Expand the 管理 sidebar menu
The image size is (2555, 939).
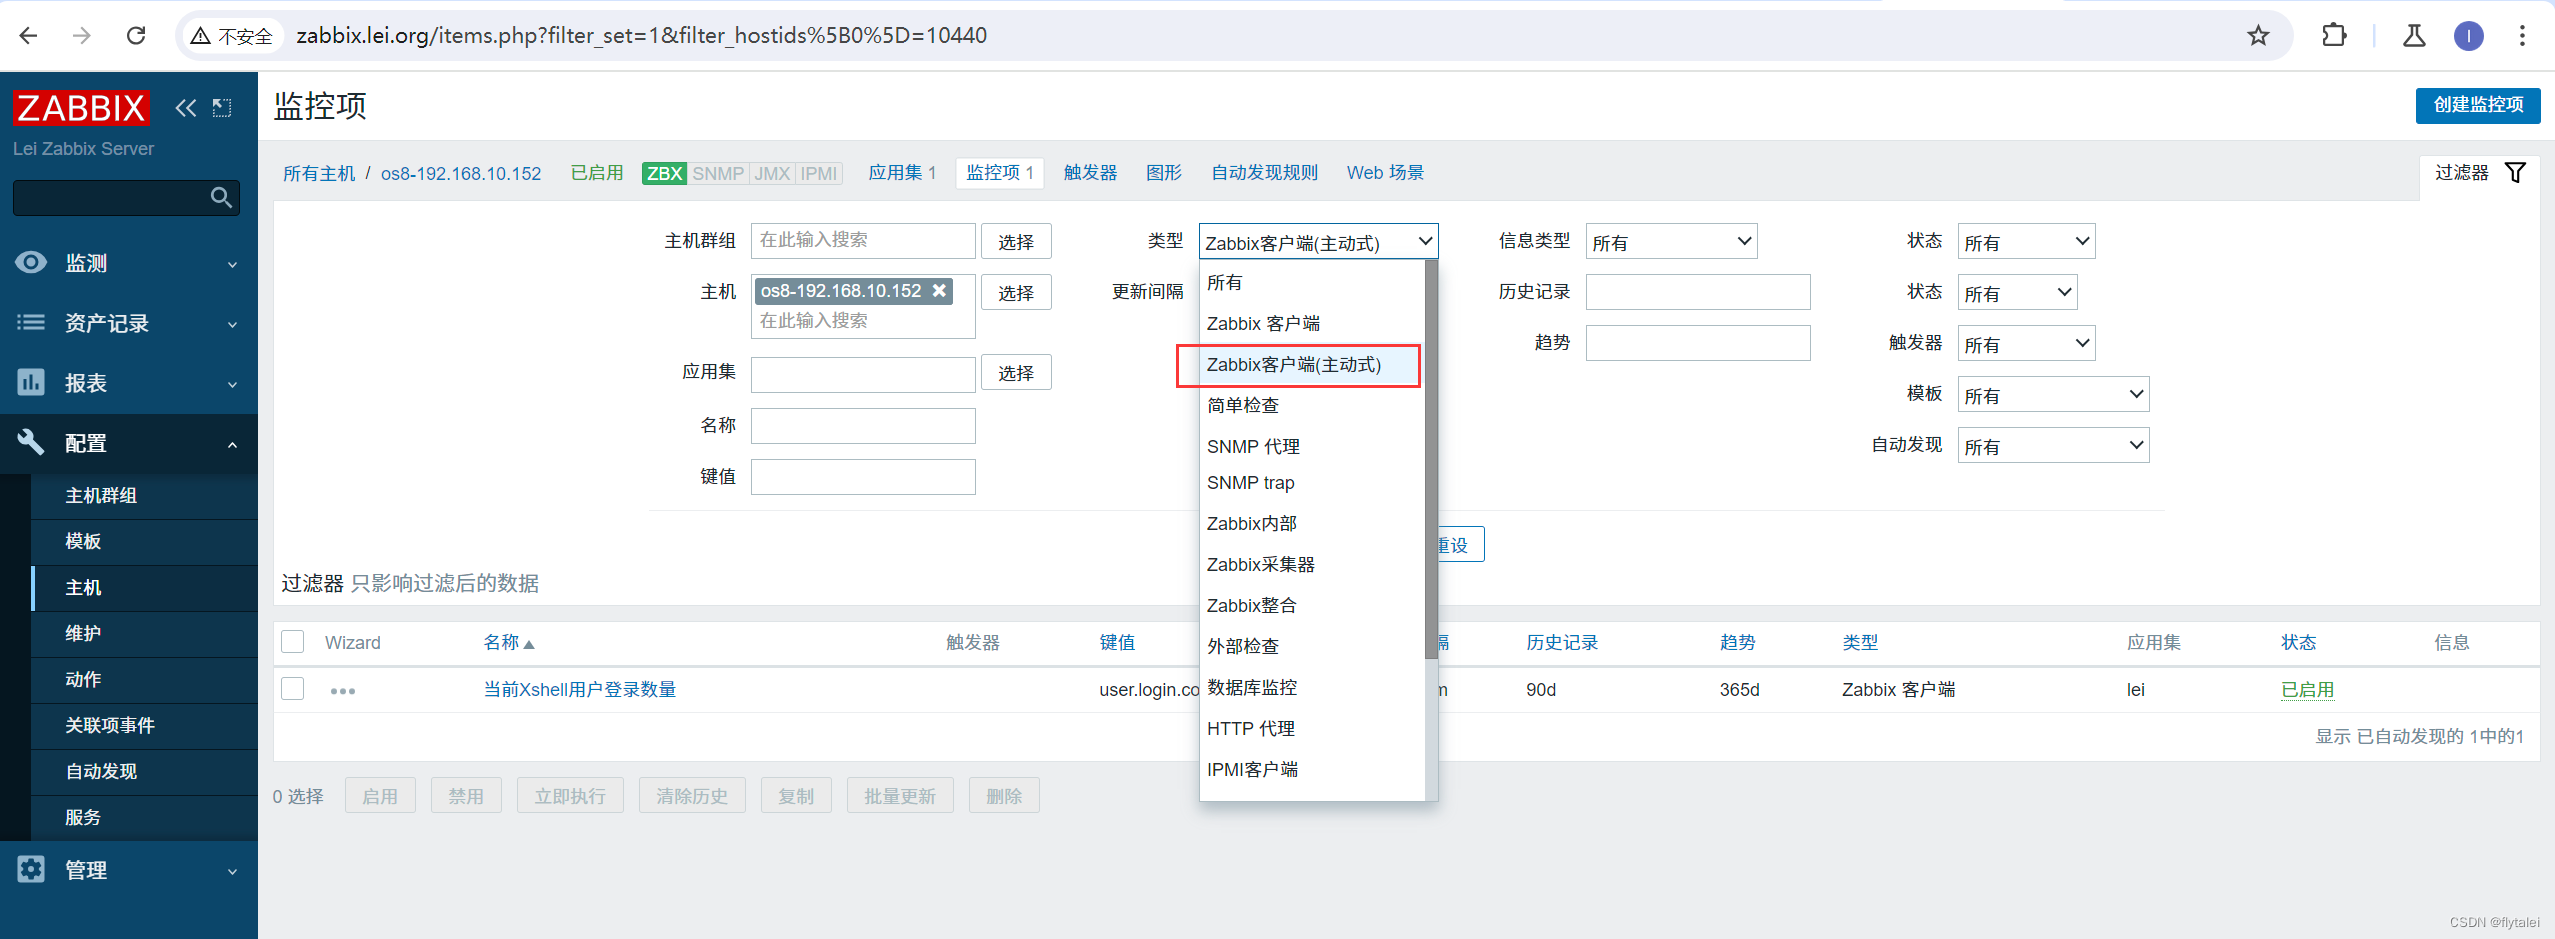pos(129,870)
